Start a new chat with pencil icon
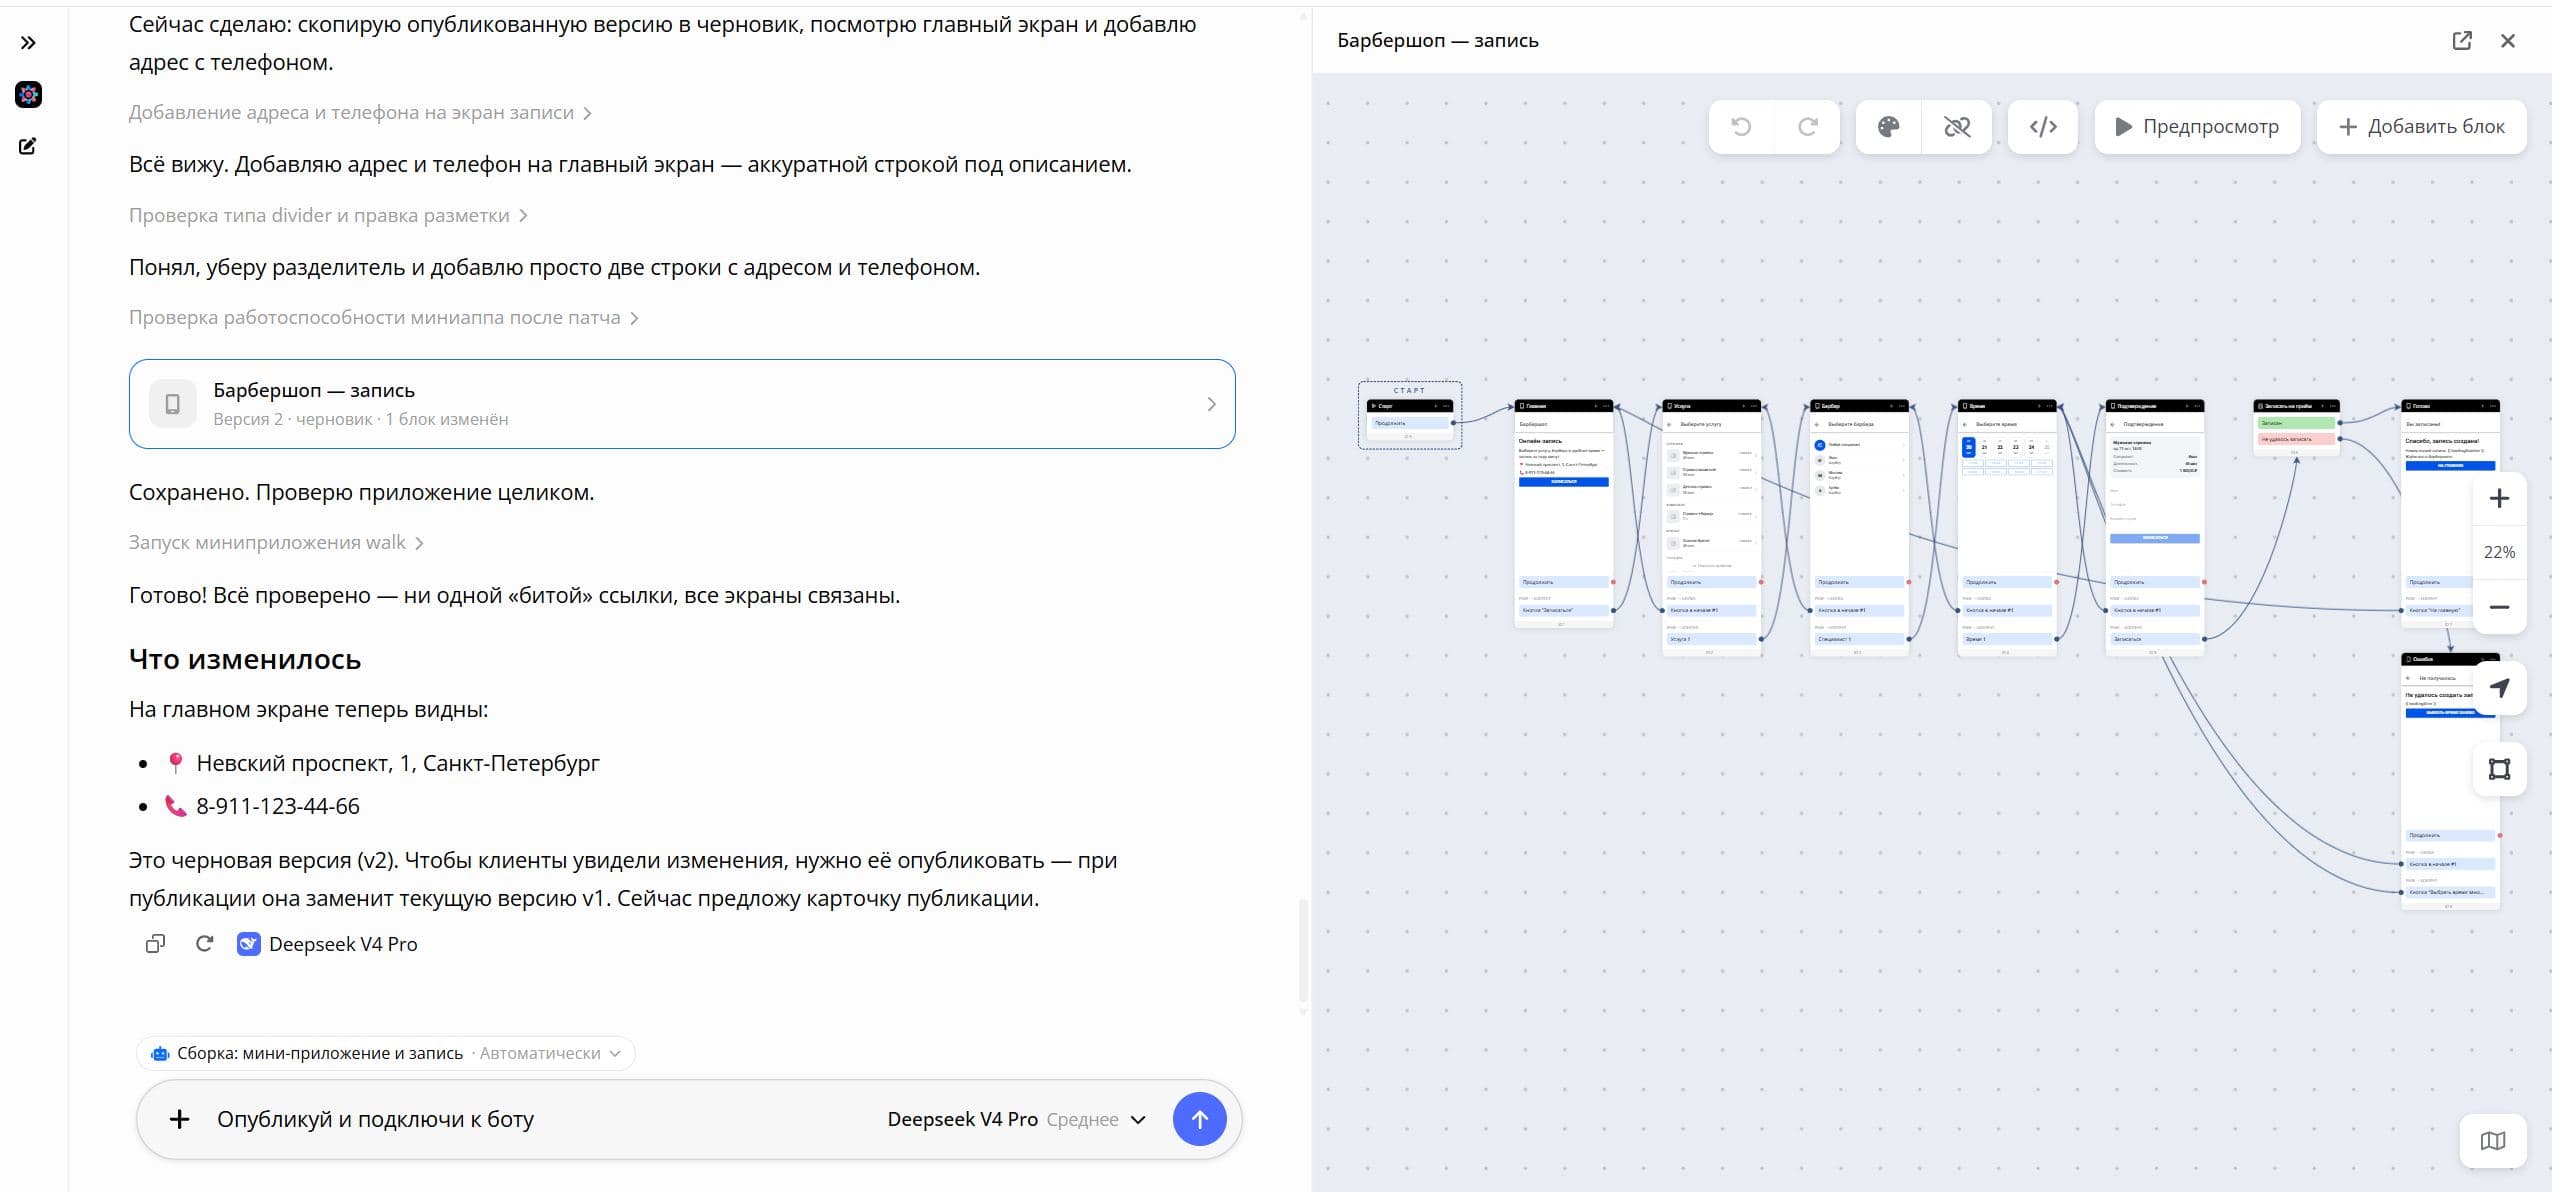 pos(28,146)
